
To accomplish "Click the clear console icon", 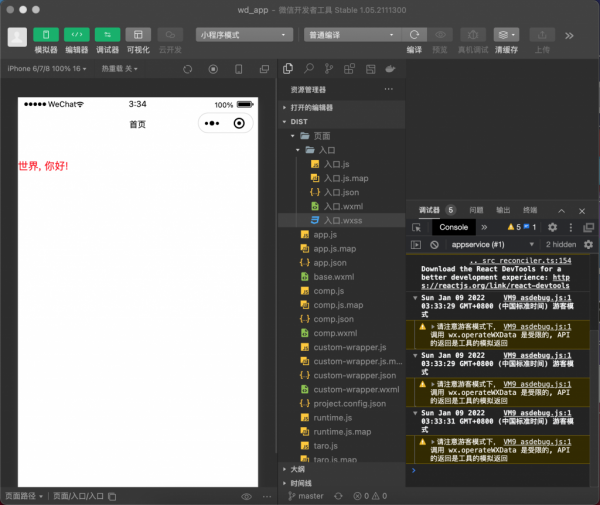I will [x=435, y=244].
